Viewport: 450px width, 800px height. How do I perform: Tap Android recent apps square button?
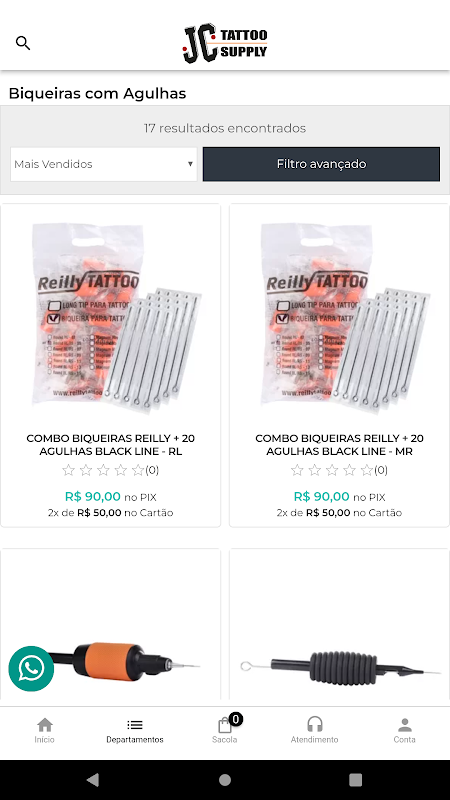(x=356, y=780)
